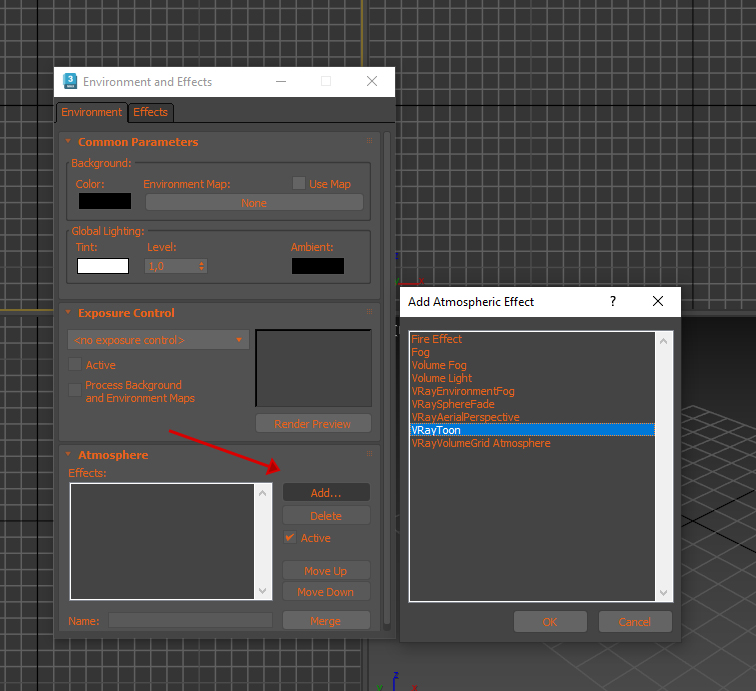Collapse the Common Parameters rollout
This screenshot has height=691, width=756.
[68, 141]
